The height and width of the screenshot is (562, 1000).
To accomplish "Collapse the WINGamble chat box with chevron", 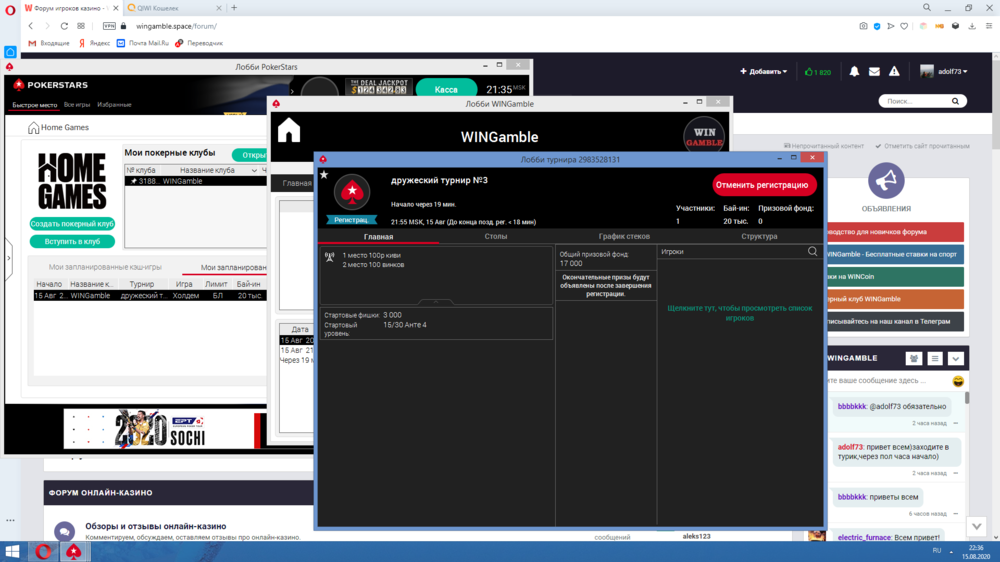I will [x=956, y=358].
